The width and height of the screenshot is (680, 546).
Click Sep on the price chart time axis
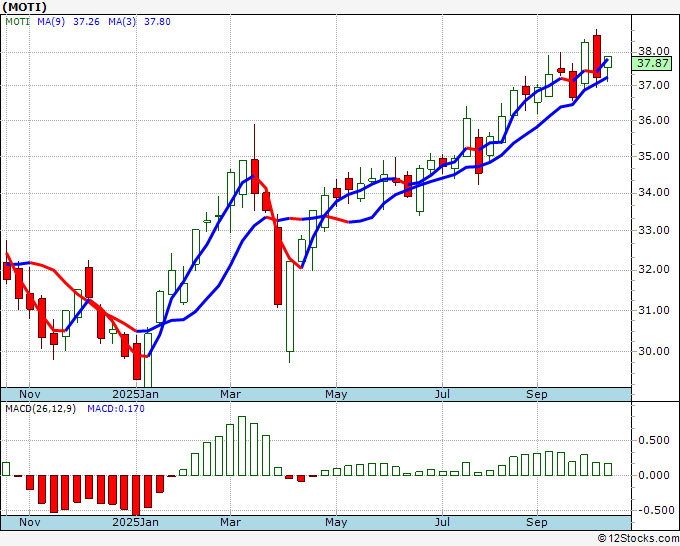[537, 394]
